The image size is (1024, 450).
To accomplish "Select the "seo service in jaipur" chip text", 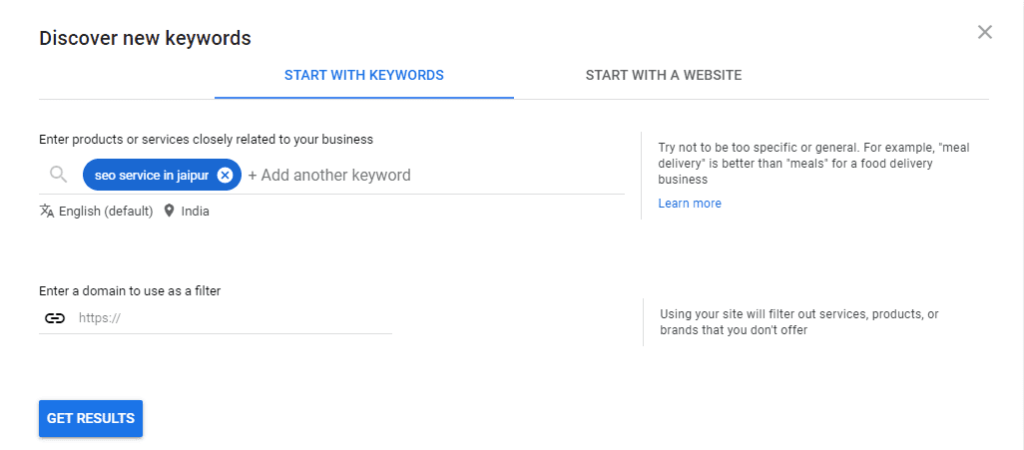I will point(153,175).
